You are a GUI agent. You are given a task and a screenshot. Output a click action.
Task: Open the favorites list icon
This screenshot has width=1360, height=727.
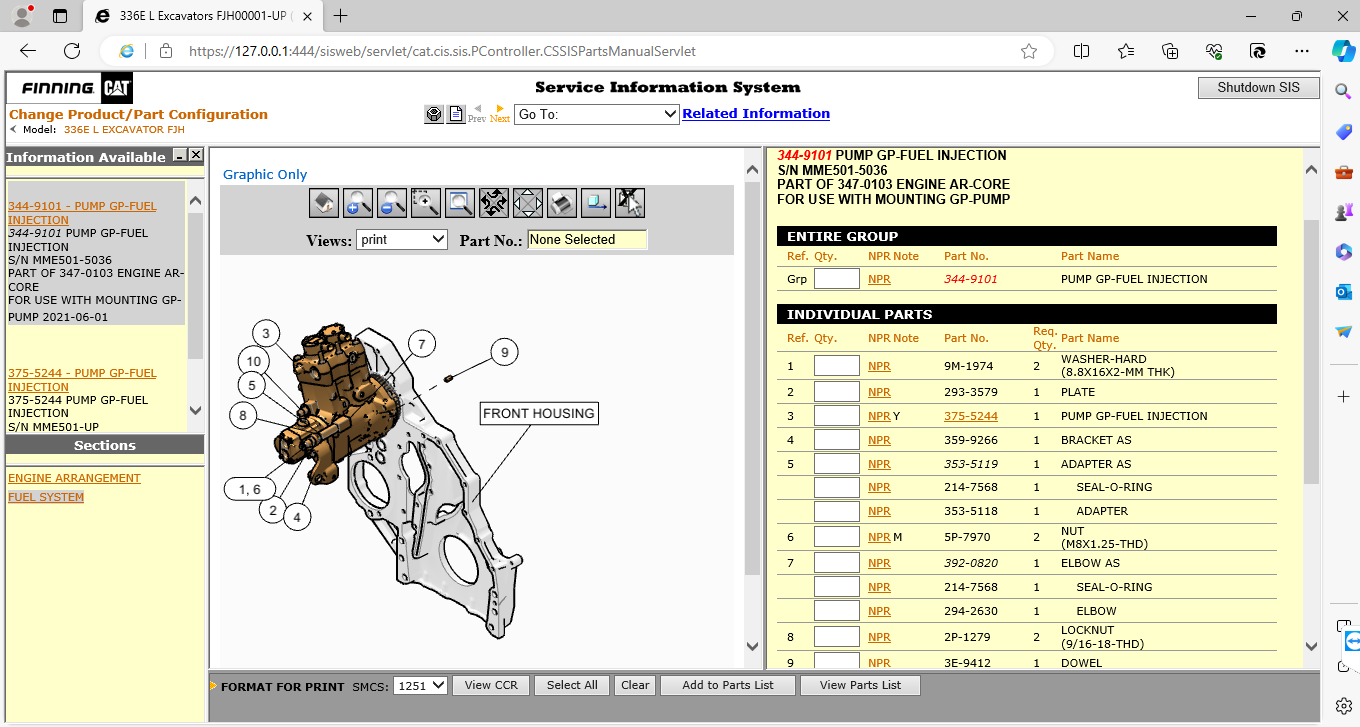(x=1126, y=51)
